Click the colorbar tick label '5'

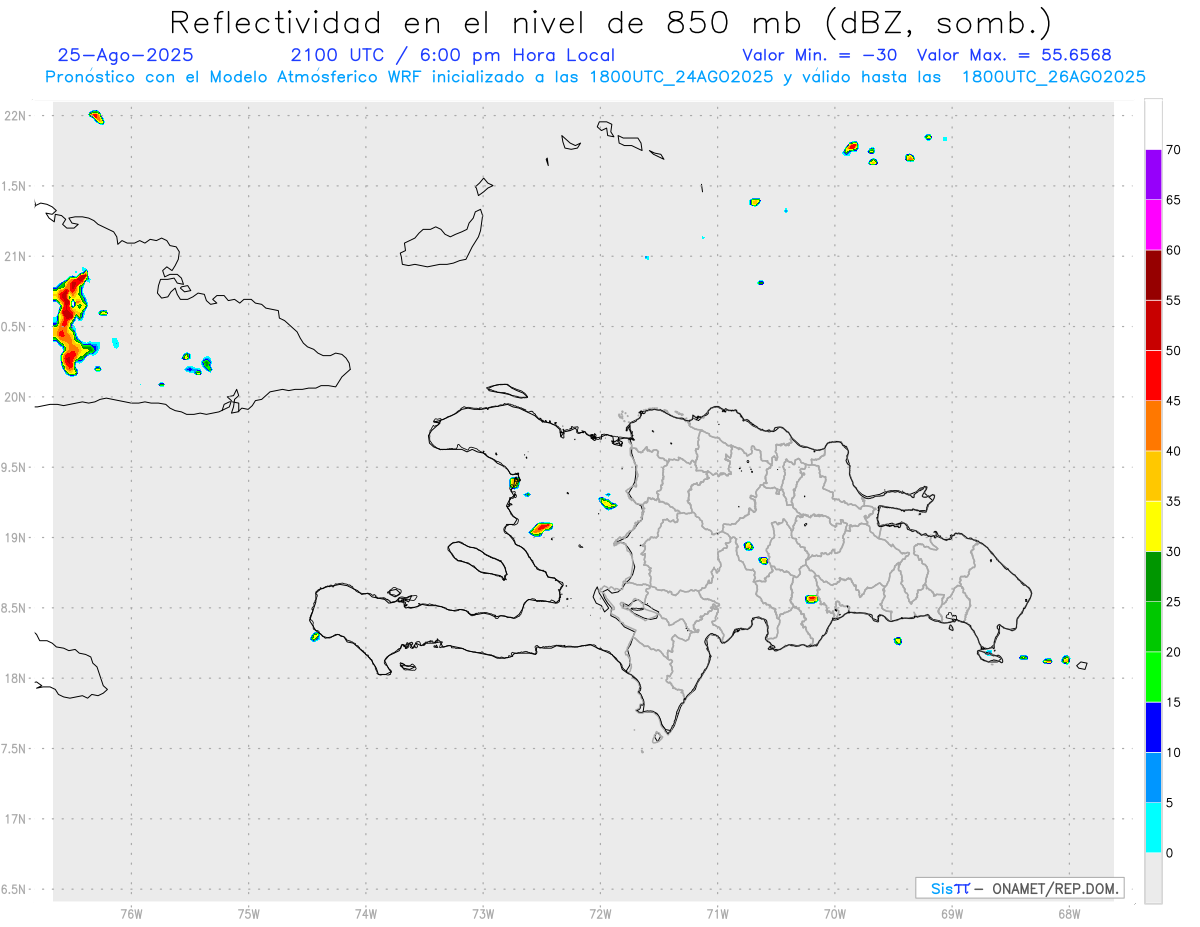coord(1170,803)
